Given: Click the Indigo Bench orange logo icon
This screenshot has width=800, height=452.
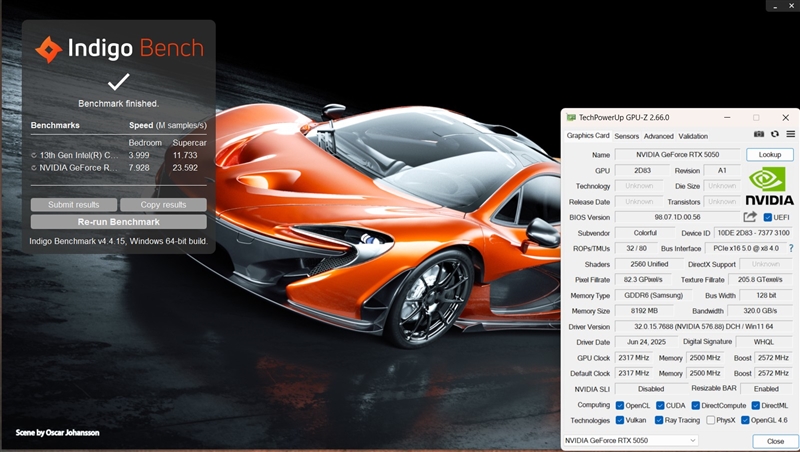Looking at the screenshot, I should [x=48, y=49].
